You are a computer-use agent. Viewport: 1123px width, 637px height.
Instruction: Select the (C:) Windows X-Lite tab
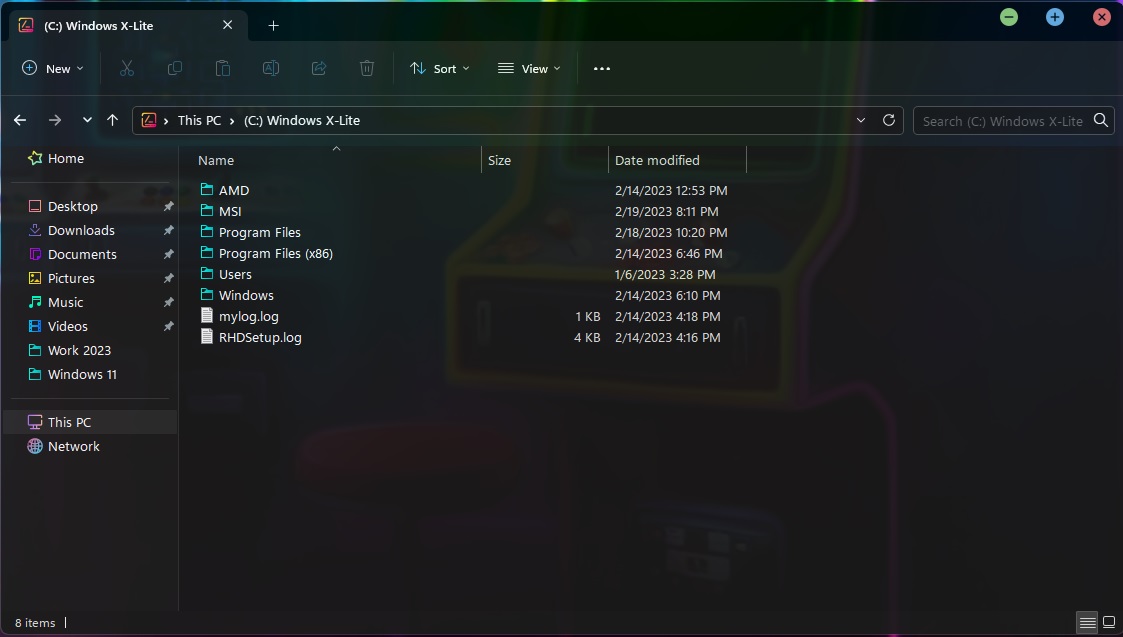click(x=127, y=26)
